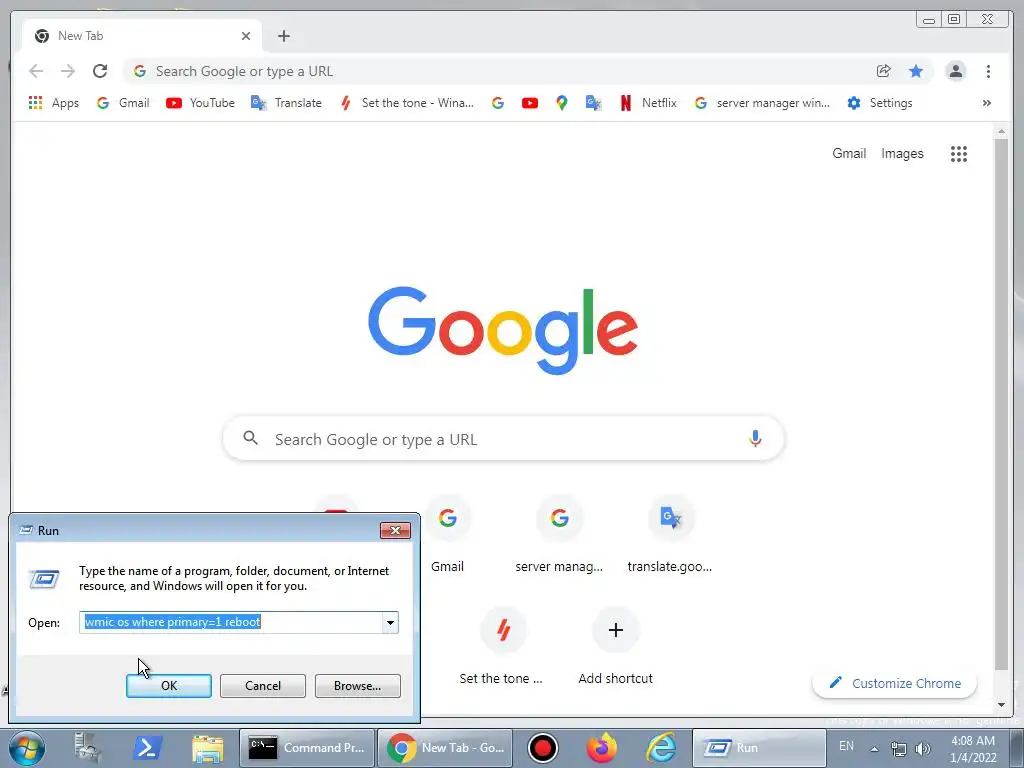Open the Set the tone ... shortcut tile

point(502,648)
